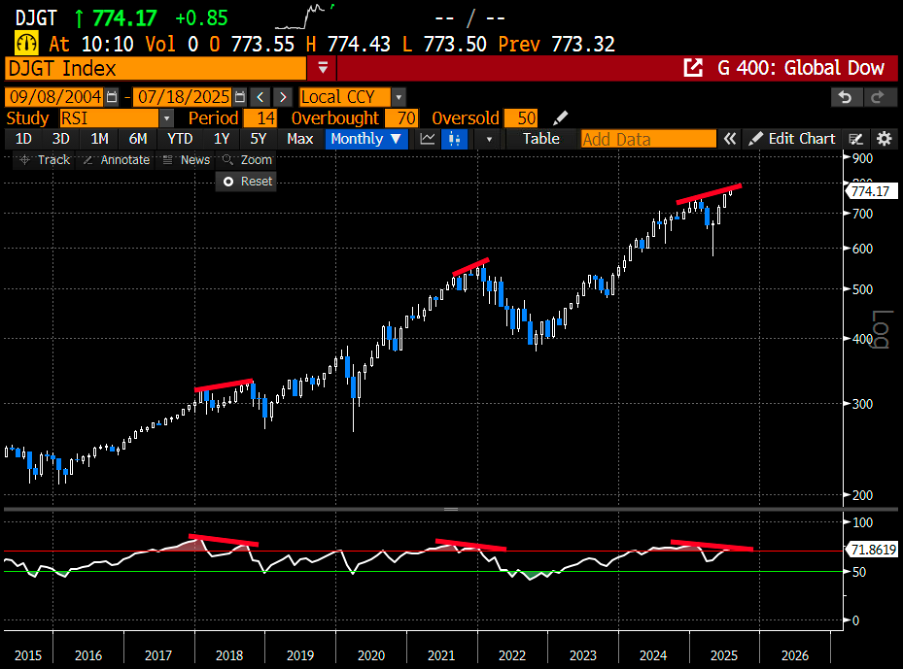
Task: Click the 71.8619 RSI value label
Action: tap(872, 549)
